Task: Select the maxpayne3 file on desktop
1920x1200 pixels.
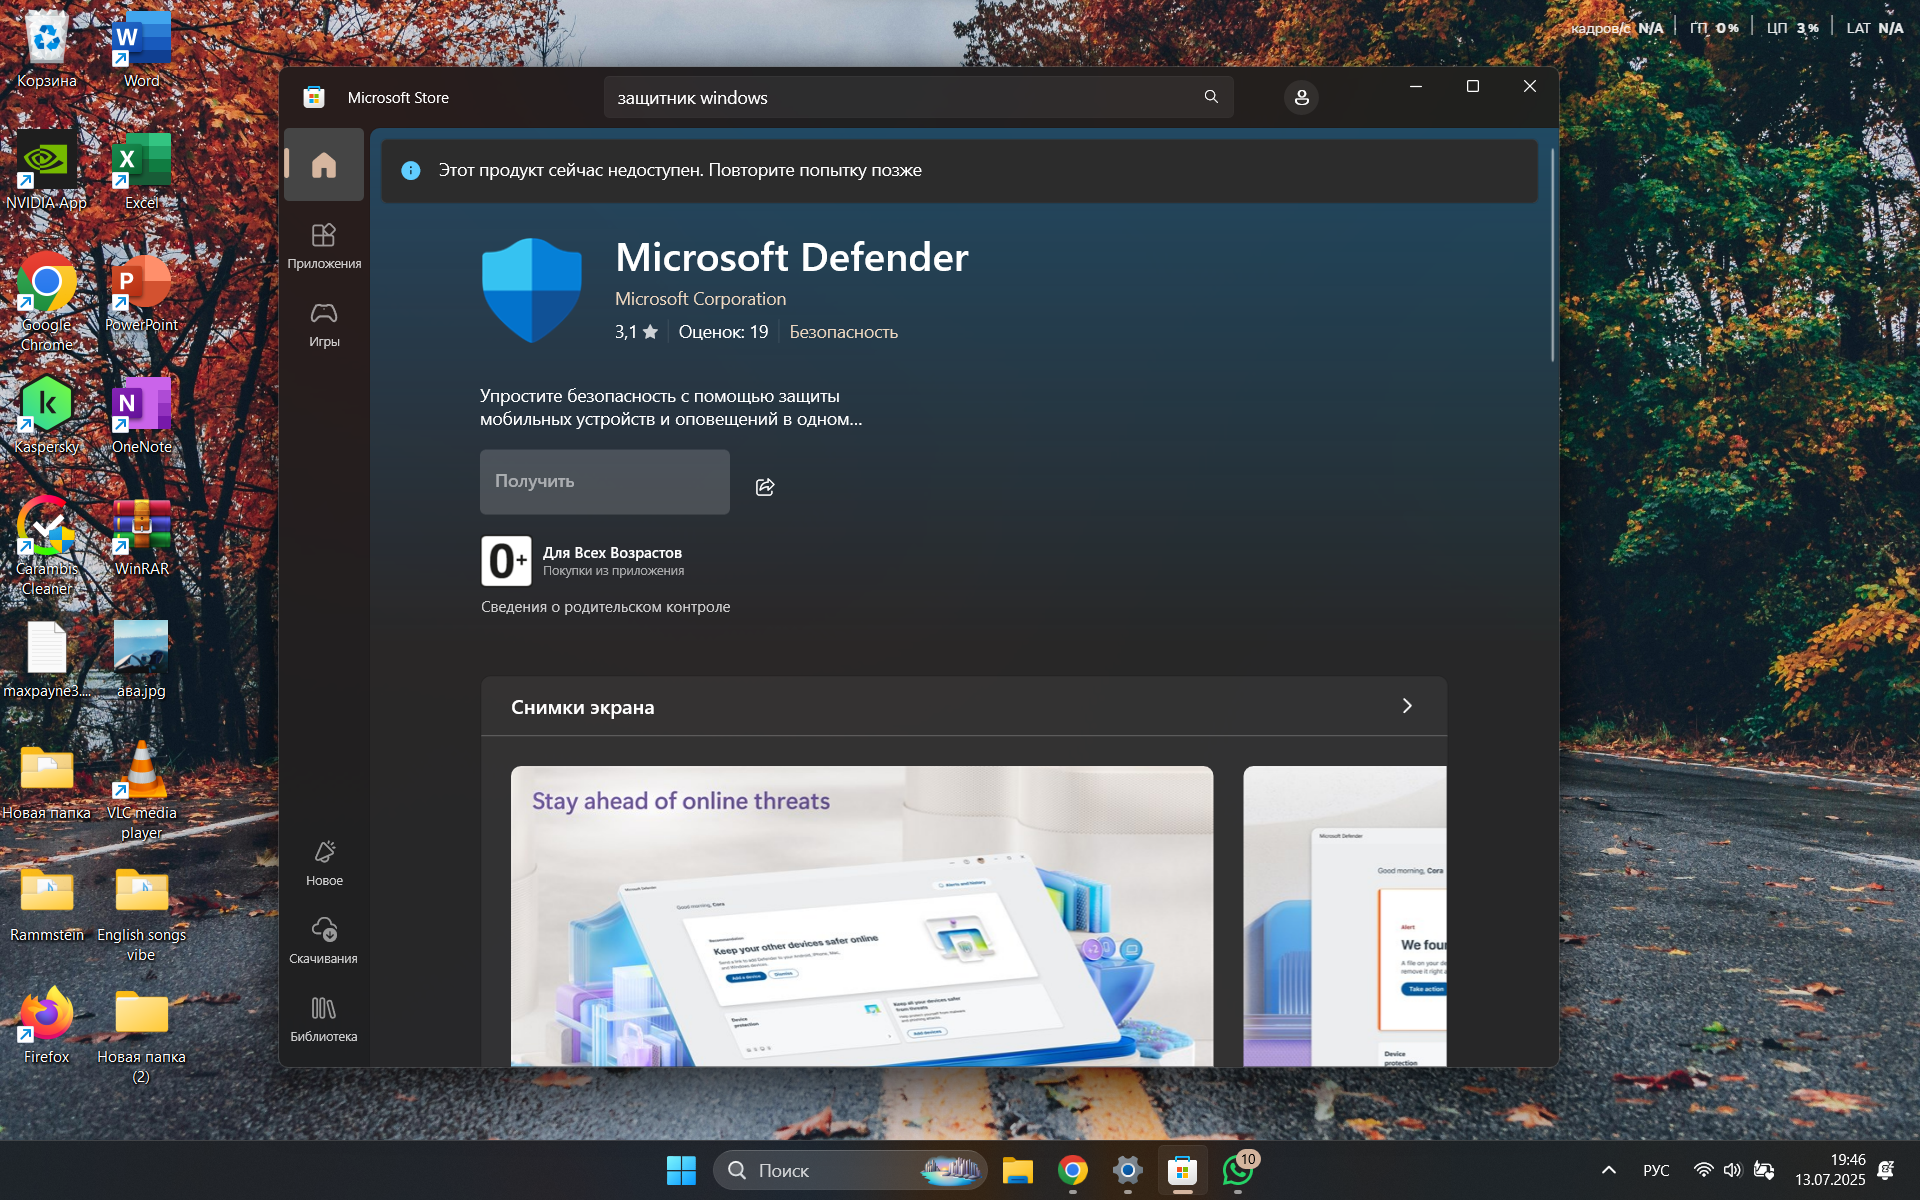Action: point(46,660)
